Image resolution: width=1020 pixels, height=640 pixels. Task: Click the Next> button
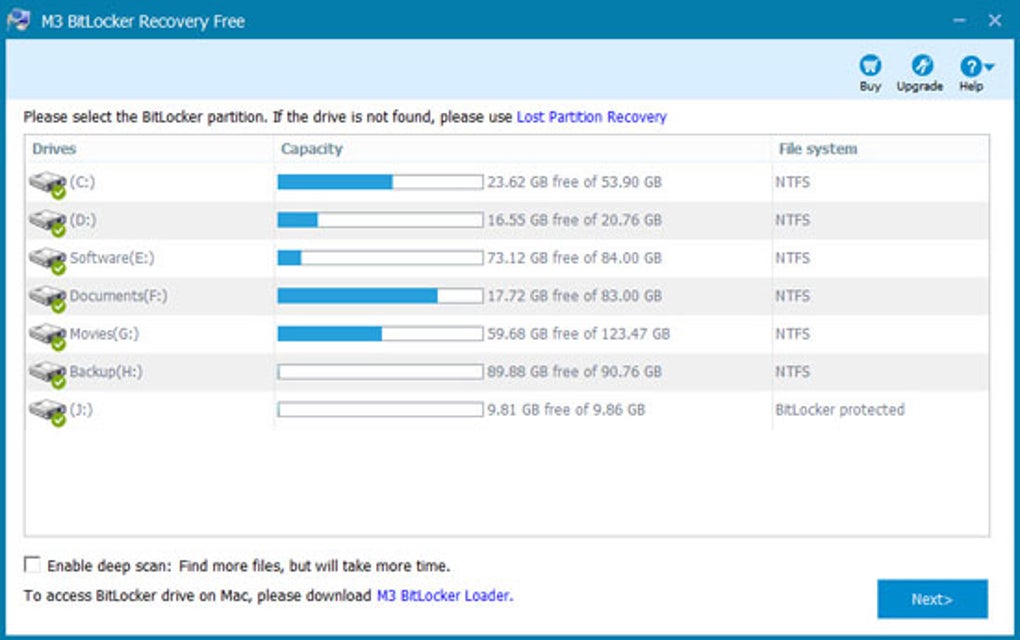tap(932, 599)
